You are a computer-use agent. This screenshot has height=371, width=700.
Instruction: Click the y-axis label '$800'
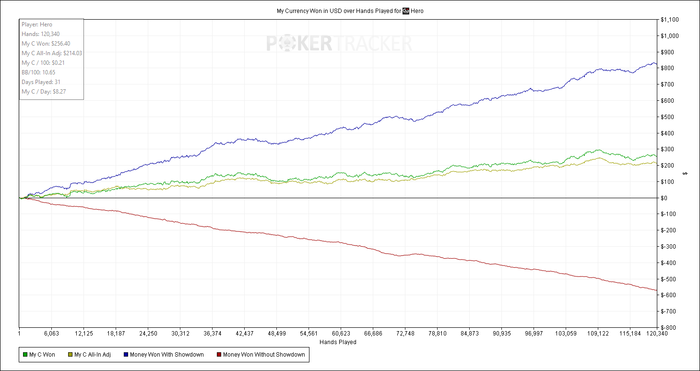point(666,68)
